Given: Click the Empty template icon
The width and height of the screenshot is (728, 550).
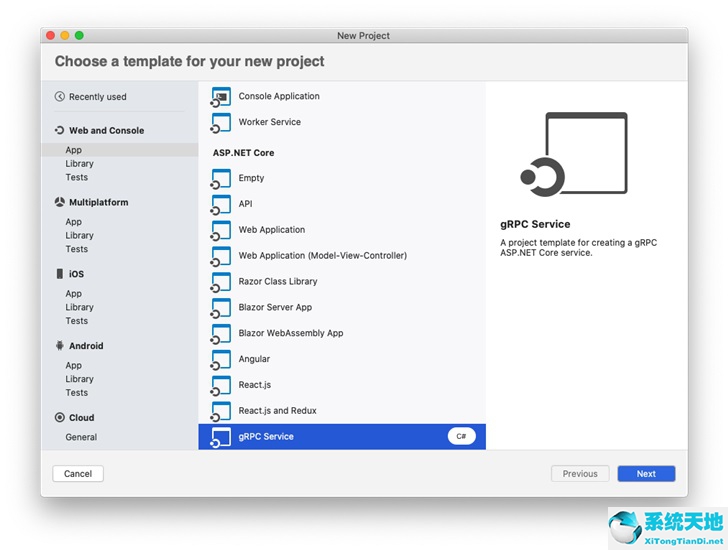Looking at the screenshot, I should (221, 179).
